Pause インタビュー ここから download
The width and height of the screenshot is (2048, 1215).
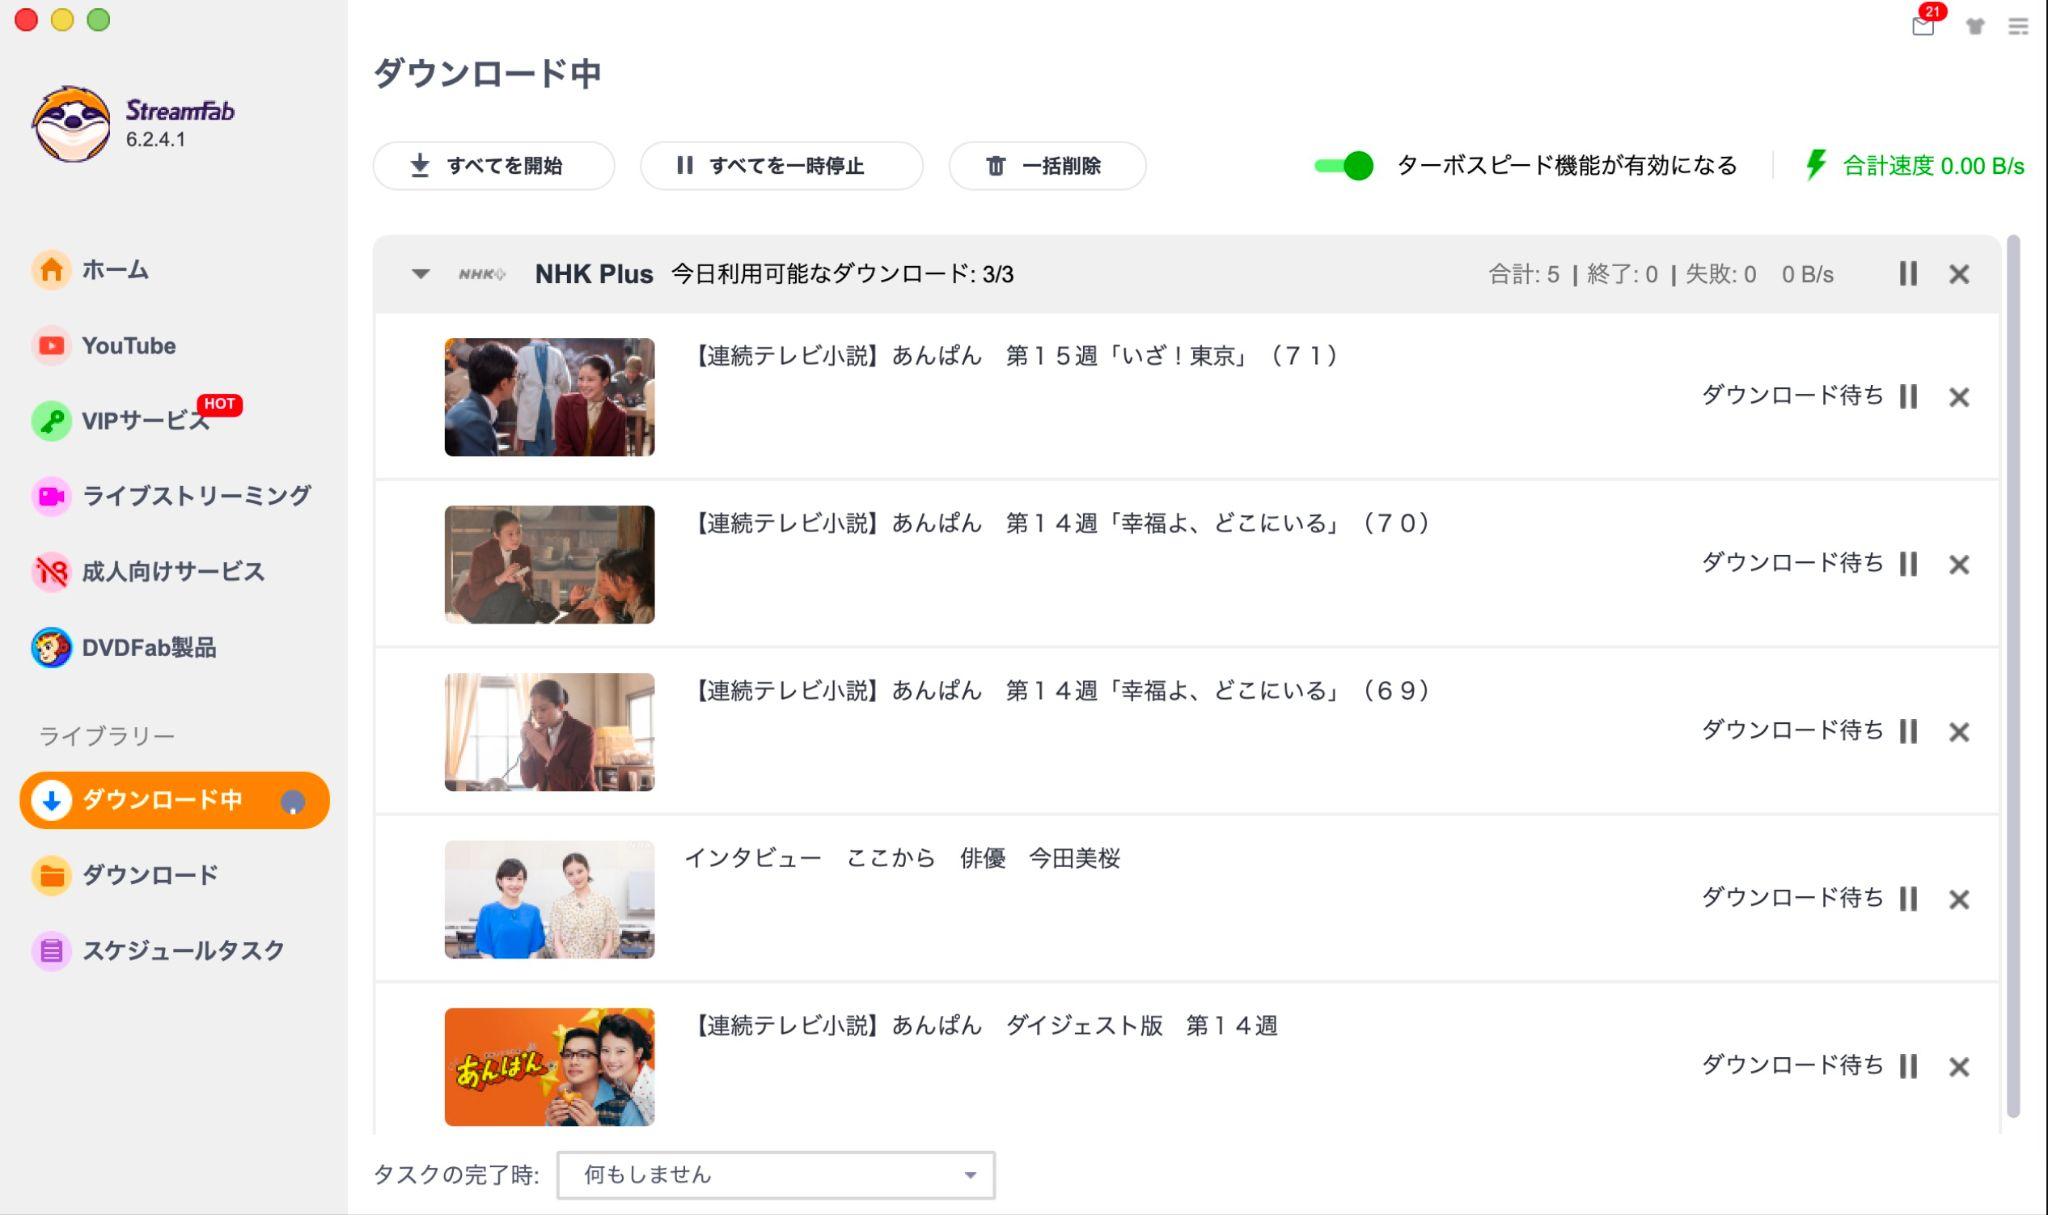(x=1908, y=899)
